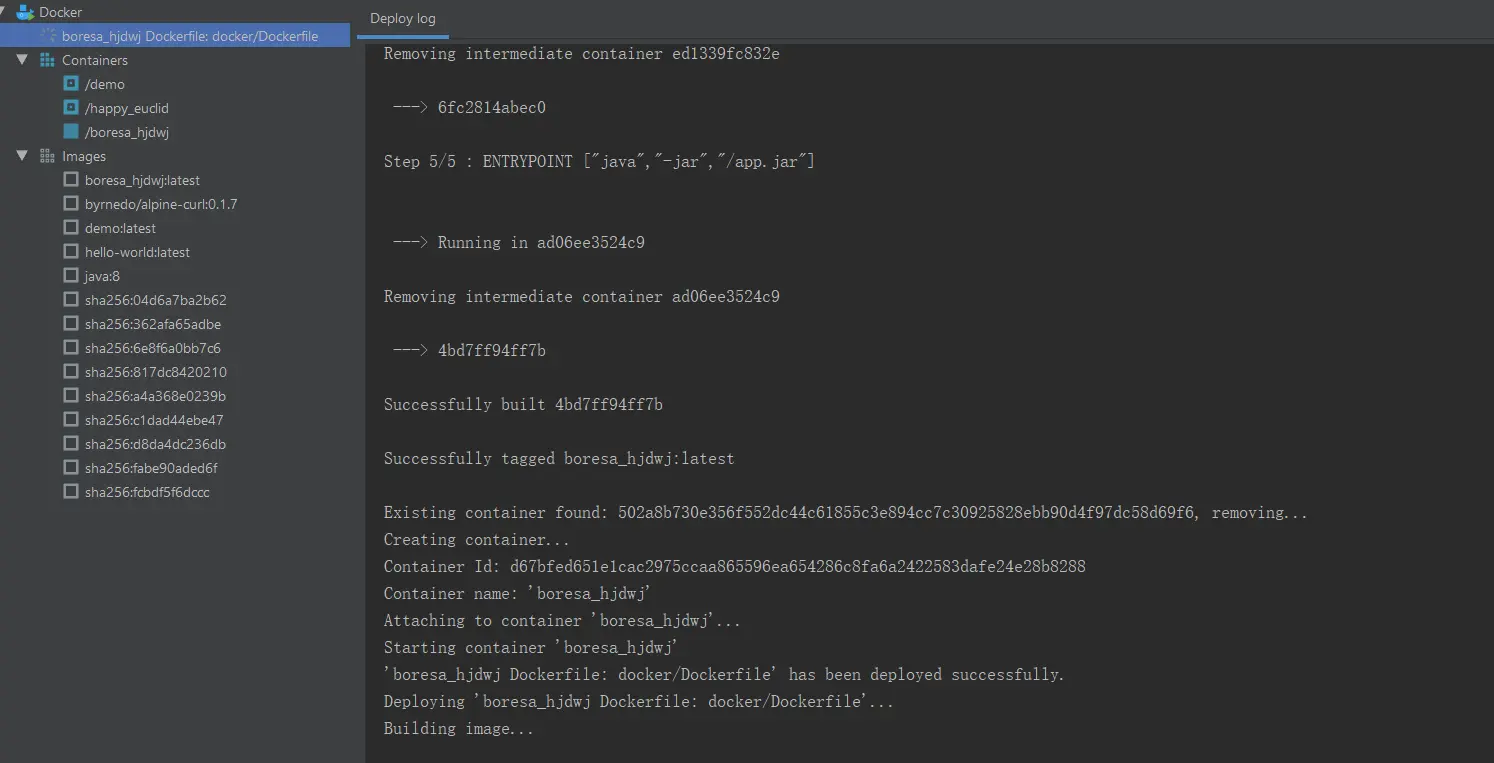Image resolution: width=1494 pixels, height=763 pixels.
Task: Click the checkbox icon for sha256:d8da4dc236db
Action: [71, 444]
